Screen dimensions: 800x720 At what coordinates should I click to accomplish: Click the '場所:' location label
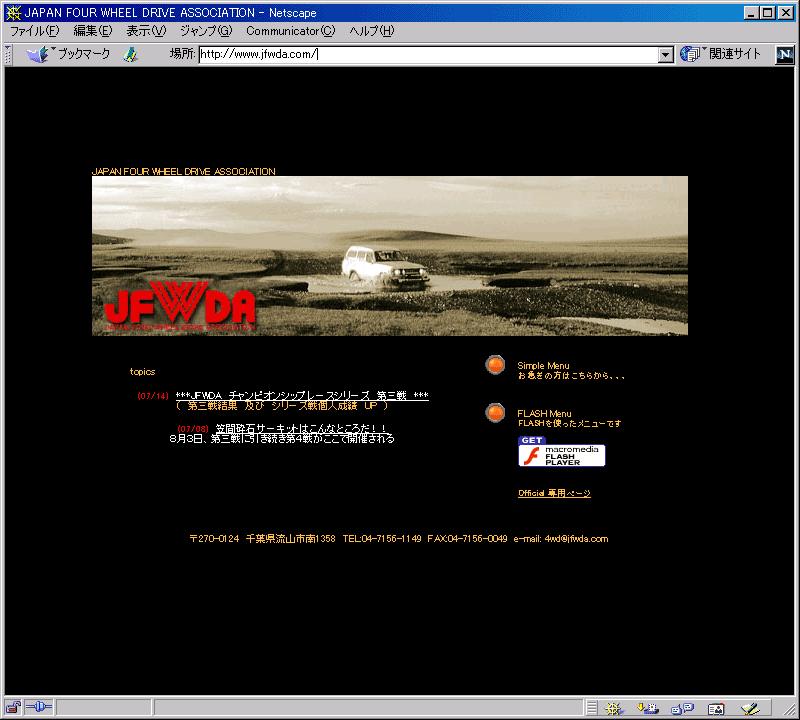click(x=182, y=54)
